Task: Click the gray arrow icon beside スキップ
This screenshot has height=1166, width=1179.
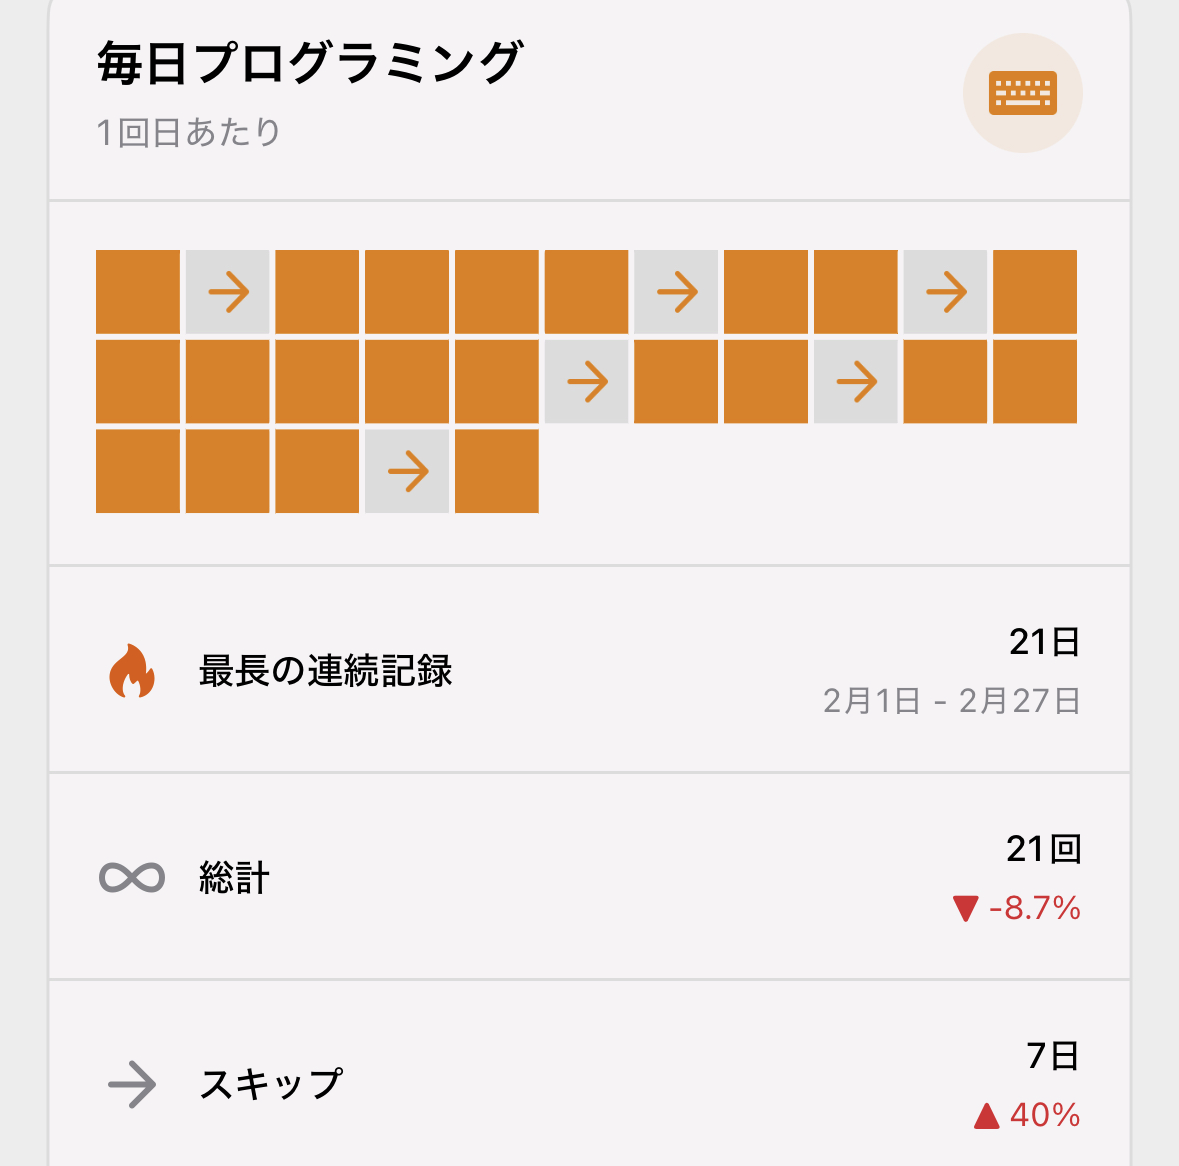Action: click(132, 1084)
